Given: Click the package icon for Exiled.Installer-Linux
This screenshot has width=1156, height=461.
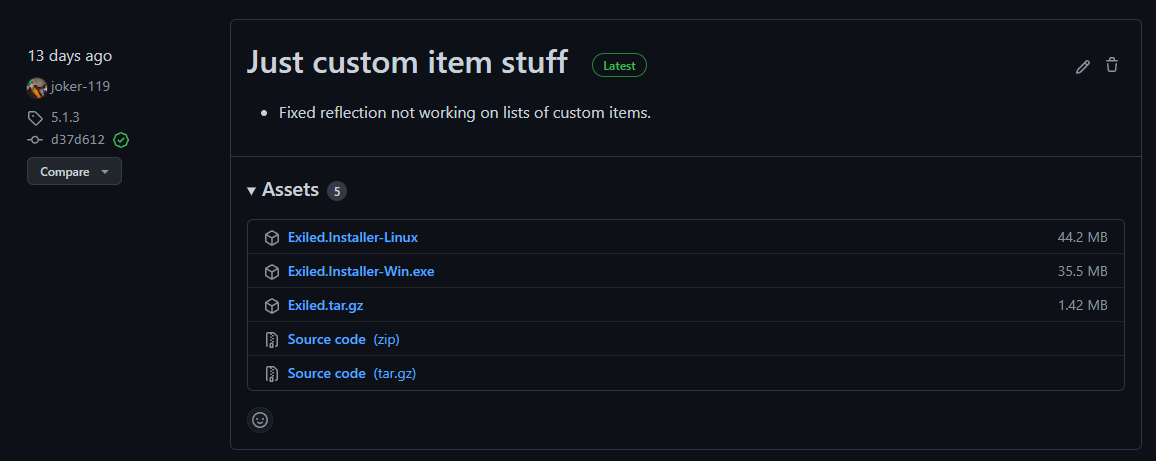Looking at the screenshot, I should coord(271,238).
